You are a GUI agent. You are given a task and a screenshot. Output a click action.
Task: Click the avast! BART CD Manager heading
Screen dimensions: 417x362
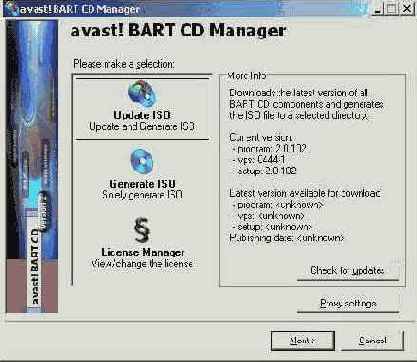tap(179, 31)
